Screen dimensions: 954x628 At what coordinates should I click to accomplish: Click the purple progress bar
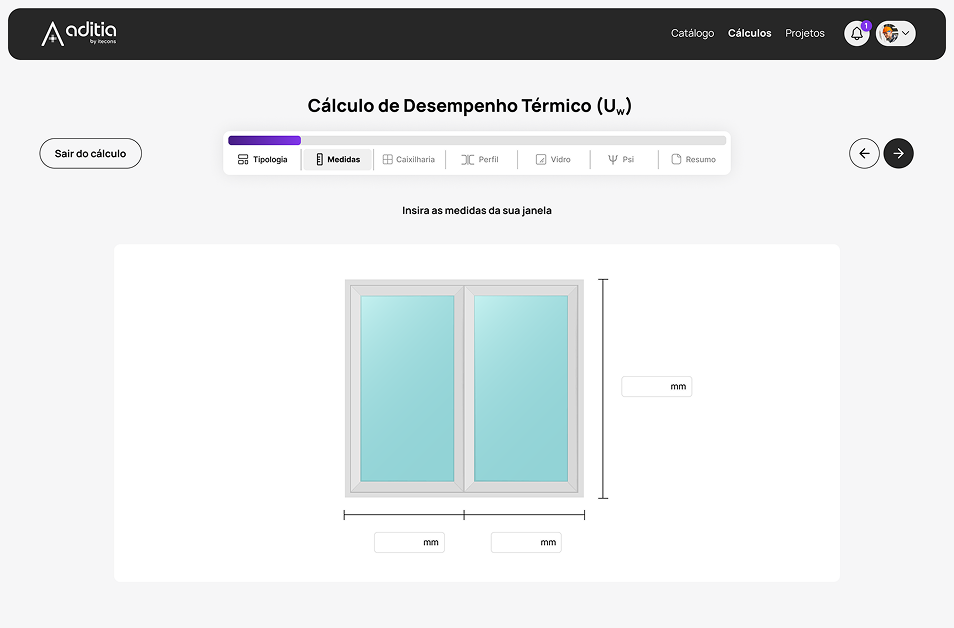pyautogui.click(x=265, y=141)
